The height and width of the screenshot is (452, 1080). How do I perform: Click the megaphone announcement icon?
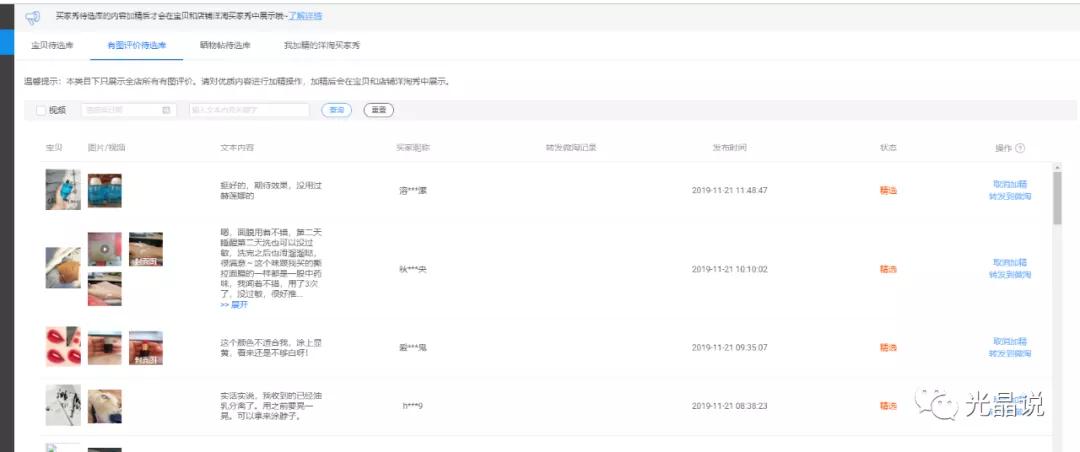(32, 17)
